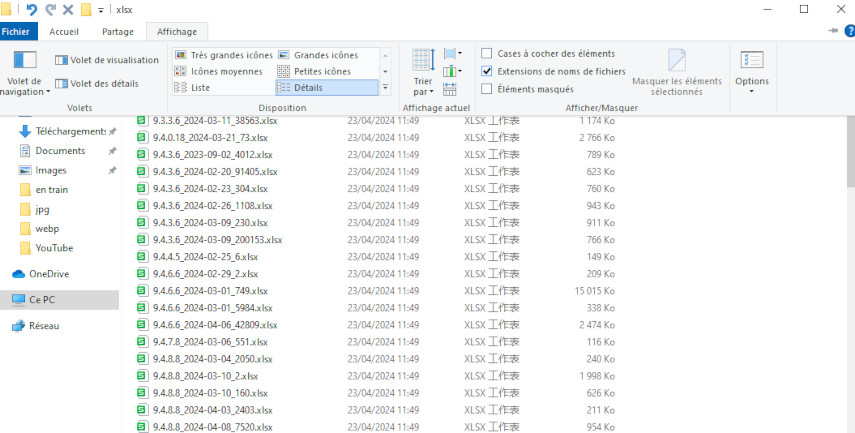Viewport: 855px width, 433px height.
Task: Click icon of 9.4.8.8_2024-03-04_2050.xlsx
Action: coord(142,359)
